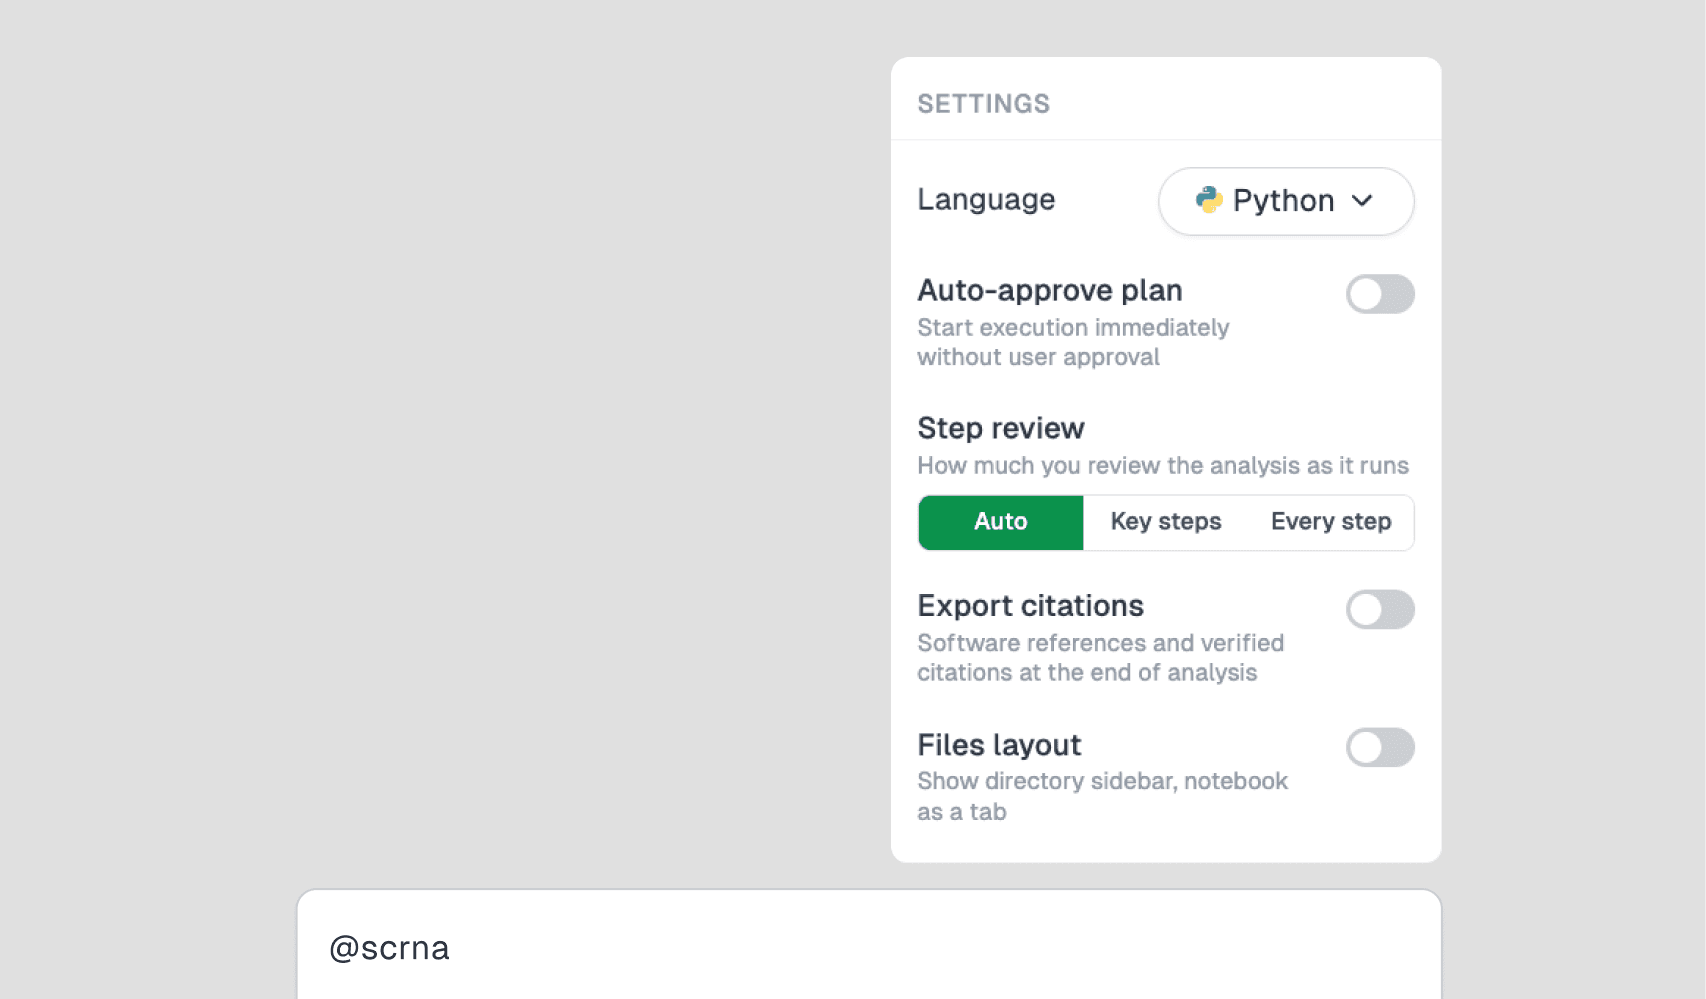Click 'Software references and verified citations' description
The width and height of the screenshot is (1706, 999).
coord(1101,658)
